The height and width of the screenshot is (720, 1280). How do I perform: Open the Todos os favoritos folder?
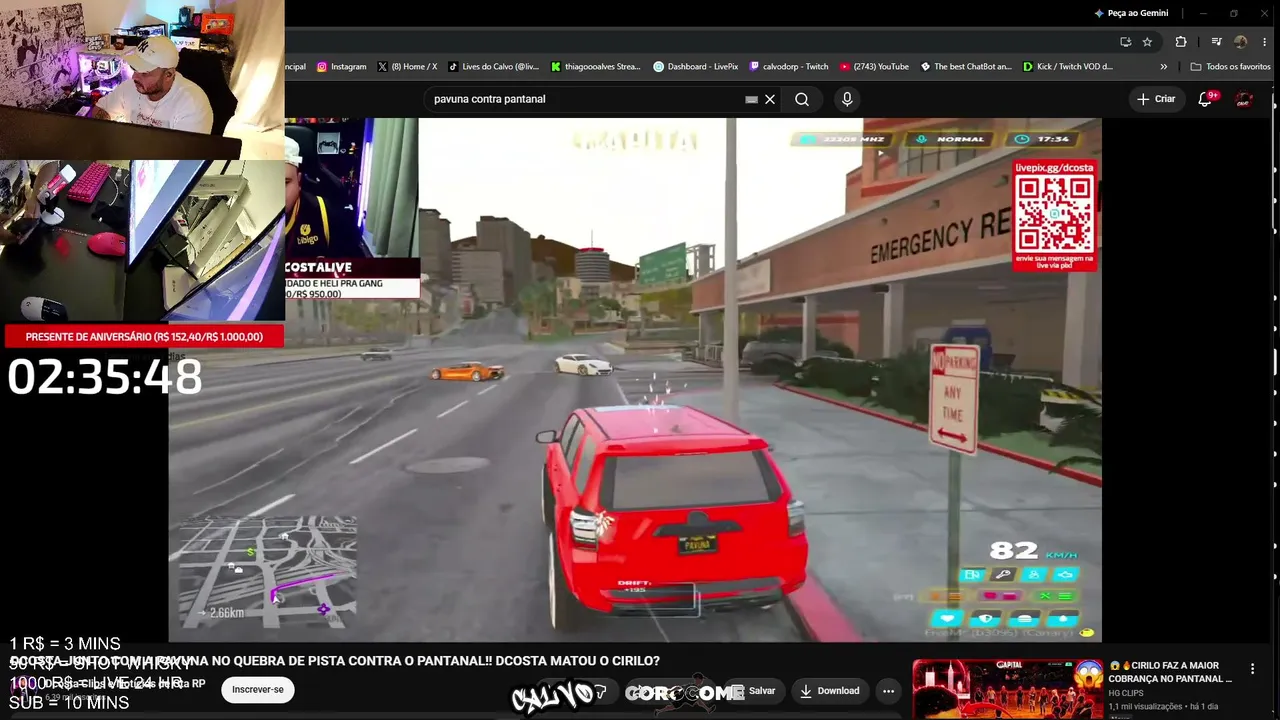click(1230, 67)
